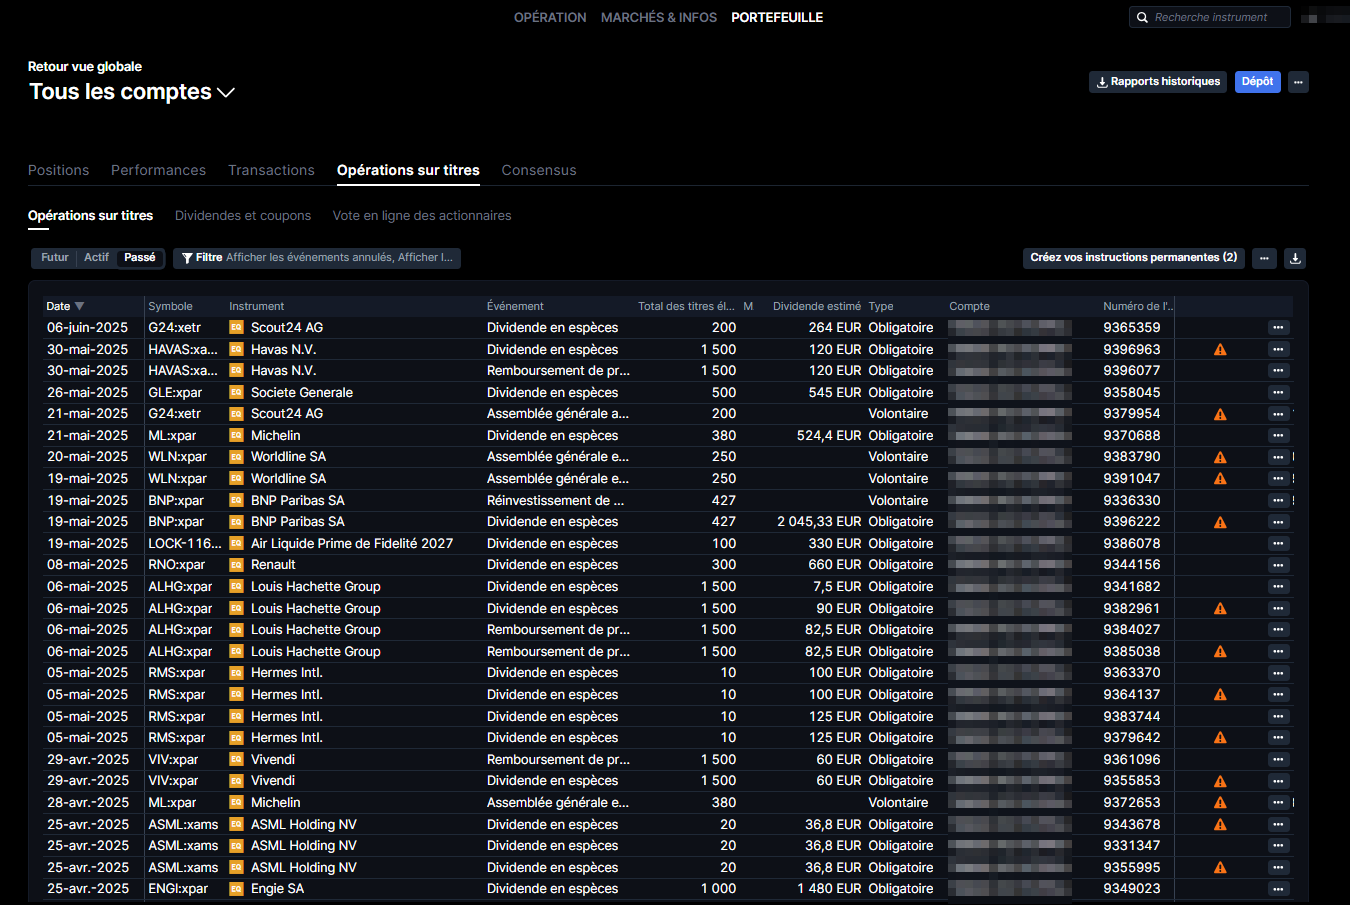Click the Type column header
The image size is (1350, 905).
pos(881,306)
